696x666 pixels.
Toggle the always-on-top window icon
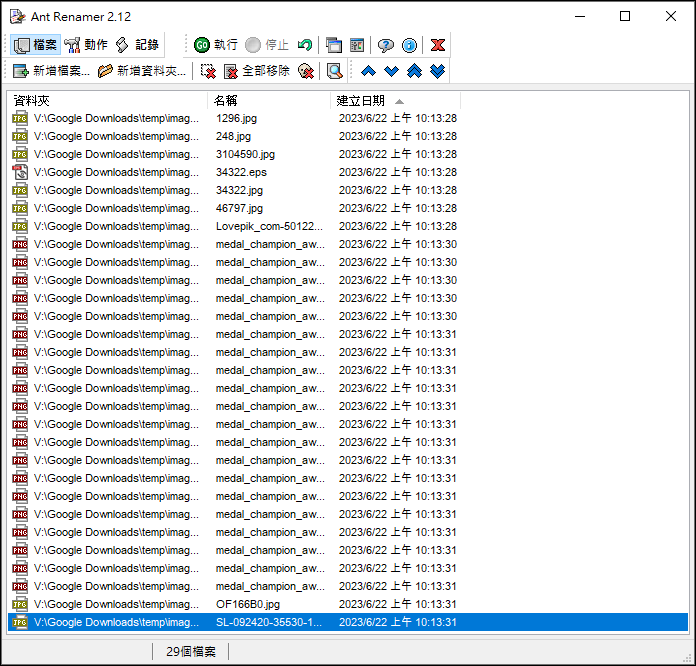click(334, 45)
